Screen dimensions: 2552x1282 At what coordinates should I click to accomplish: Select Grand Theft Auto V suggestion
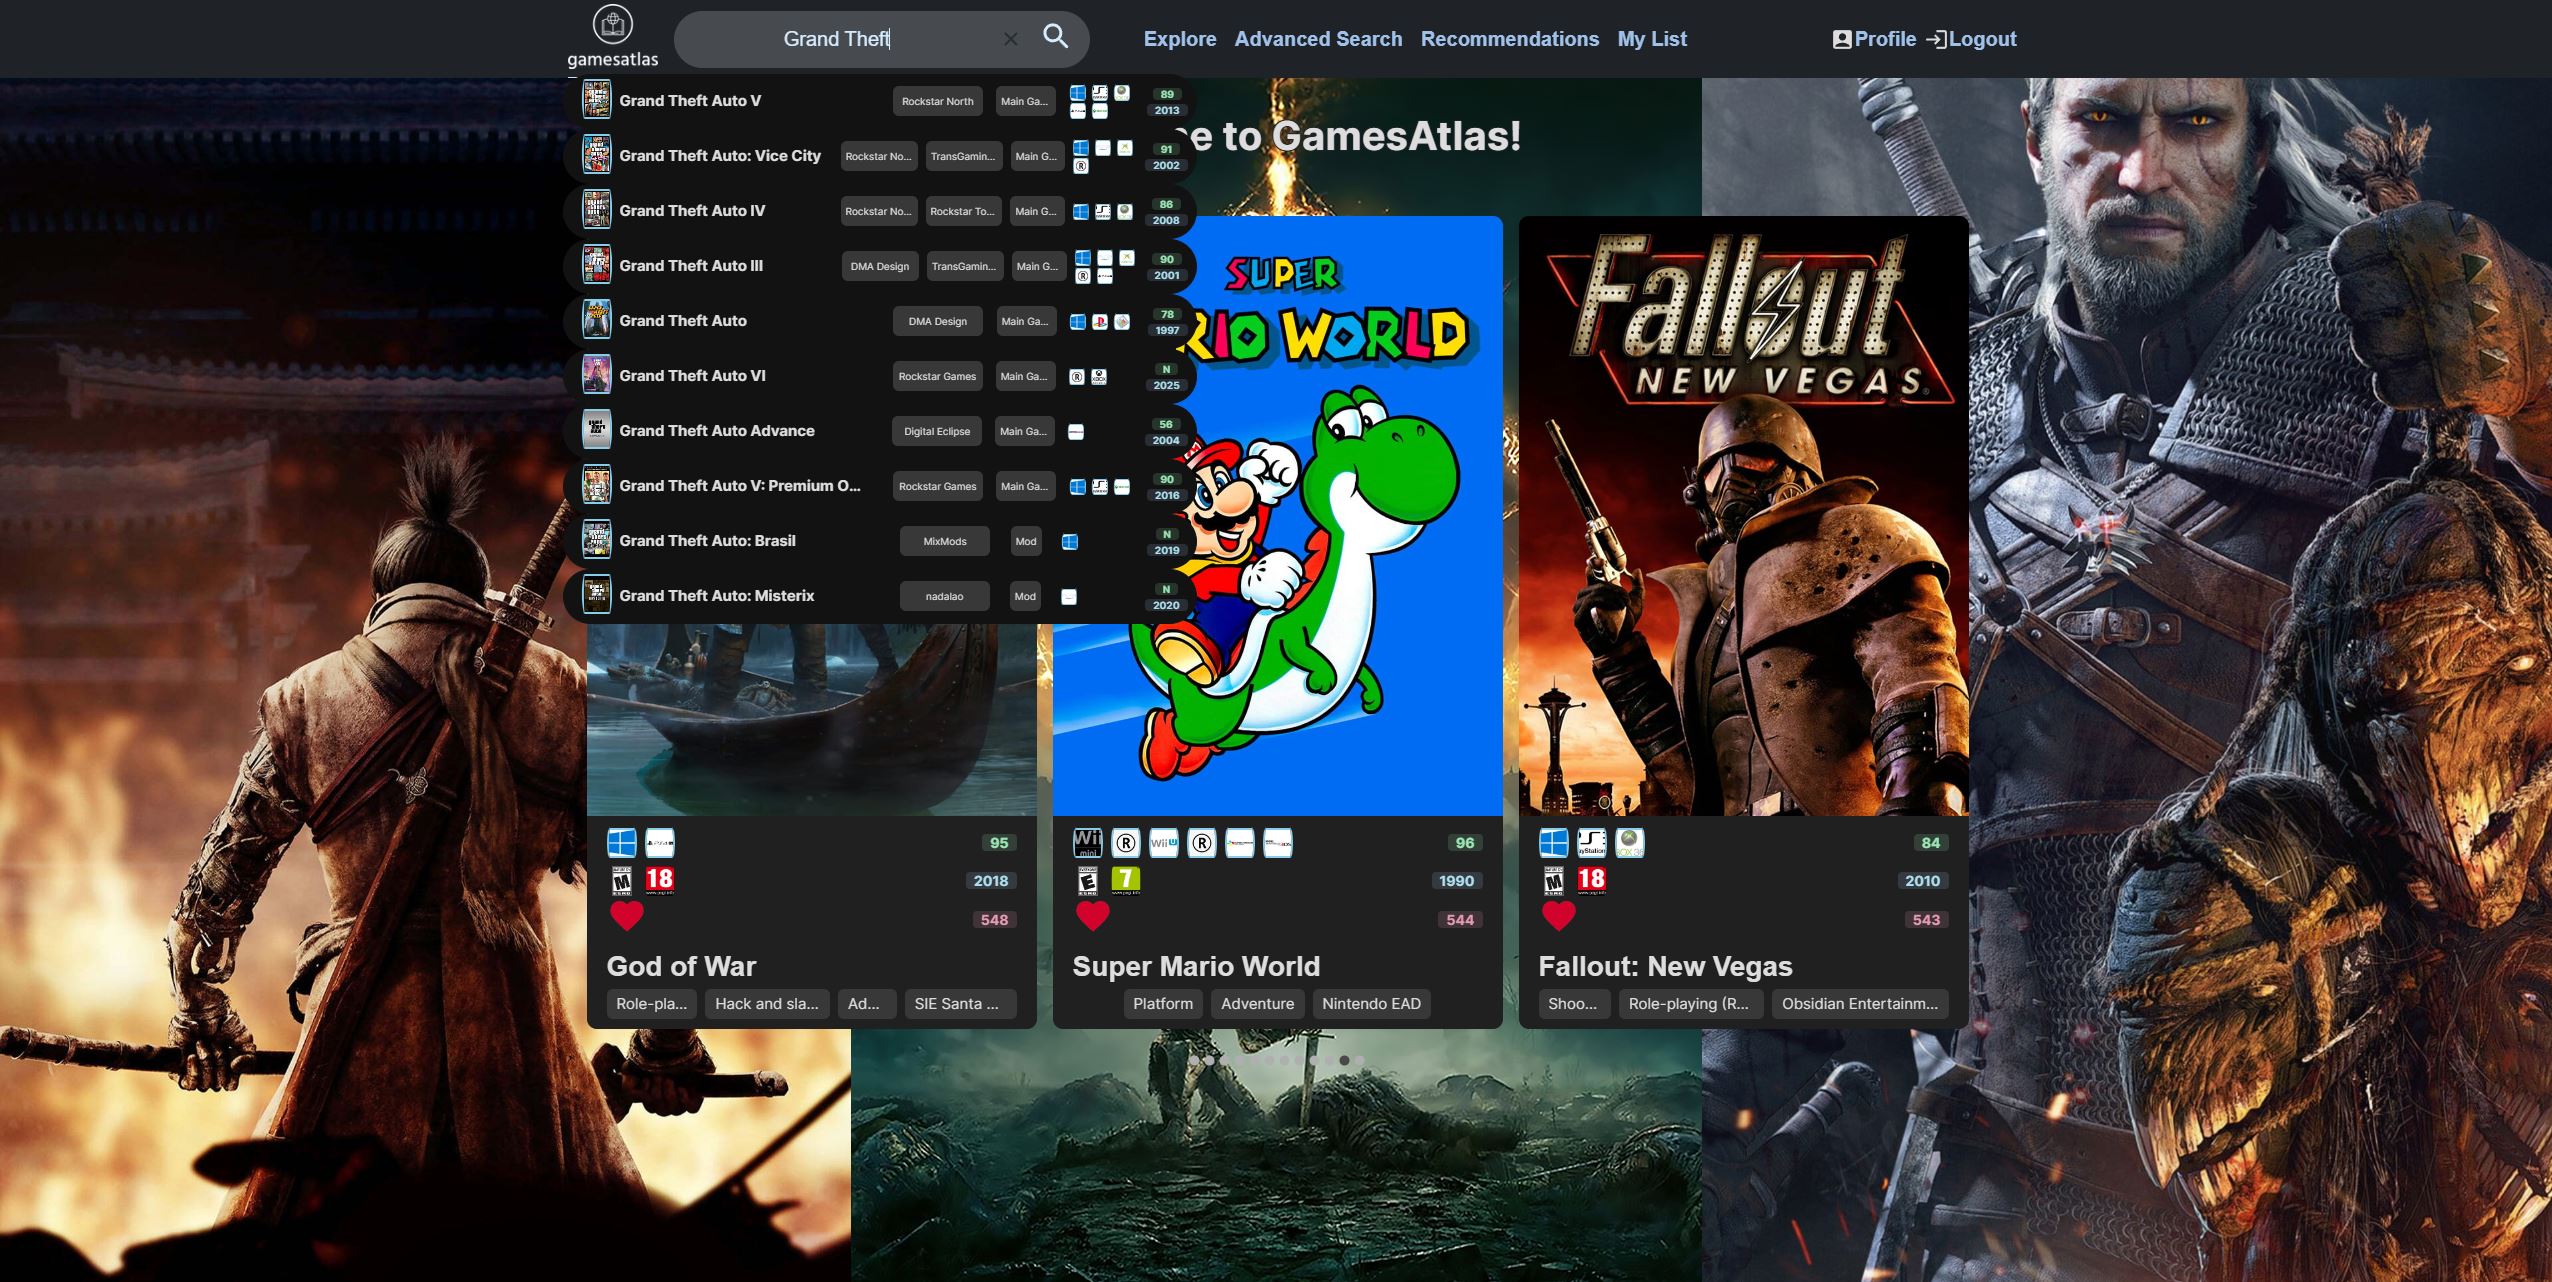coord(690,101)
